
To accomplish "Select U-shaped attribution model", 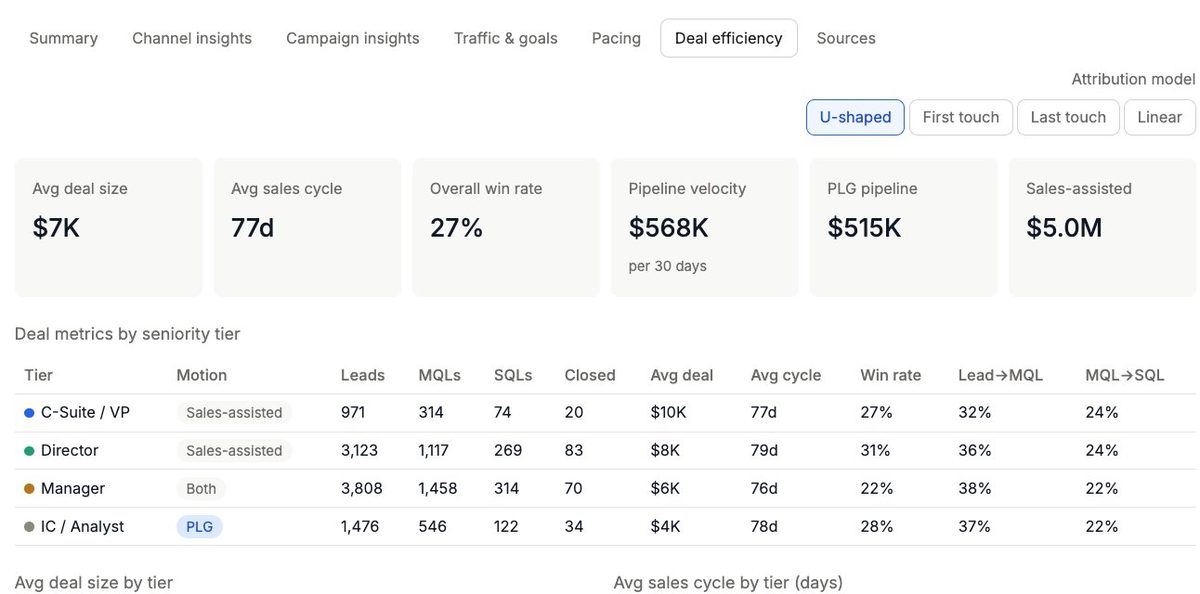I will [855, 117].
